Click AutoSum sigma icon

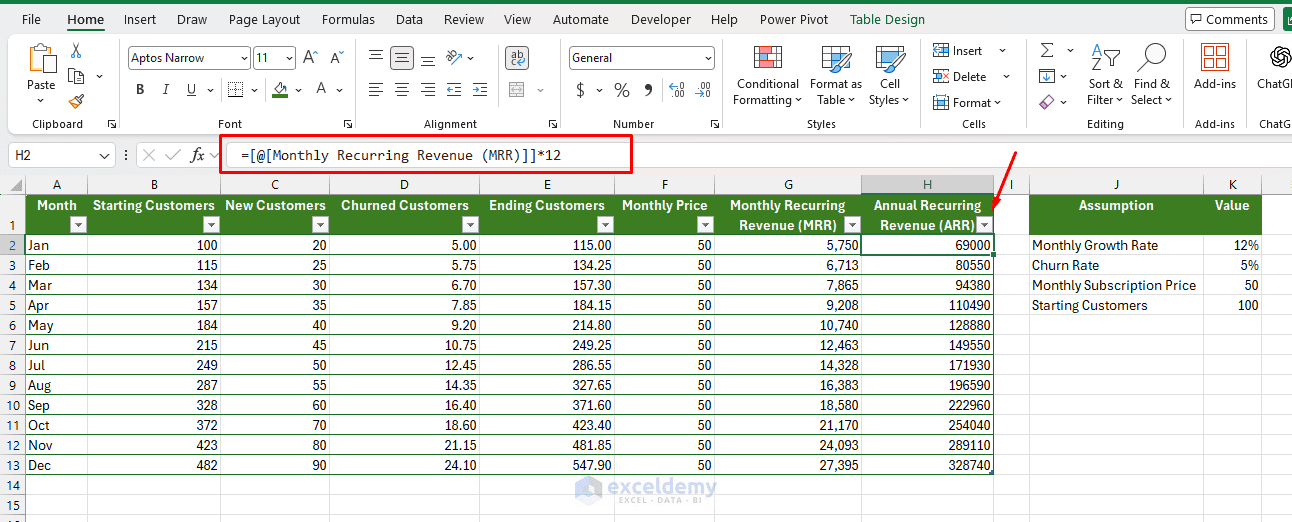(x=1047, y=51)
